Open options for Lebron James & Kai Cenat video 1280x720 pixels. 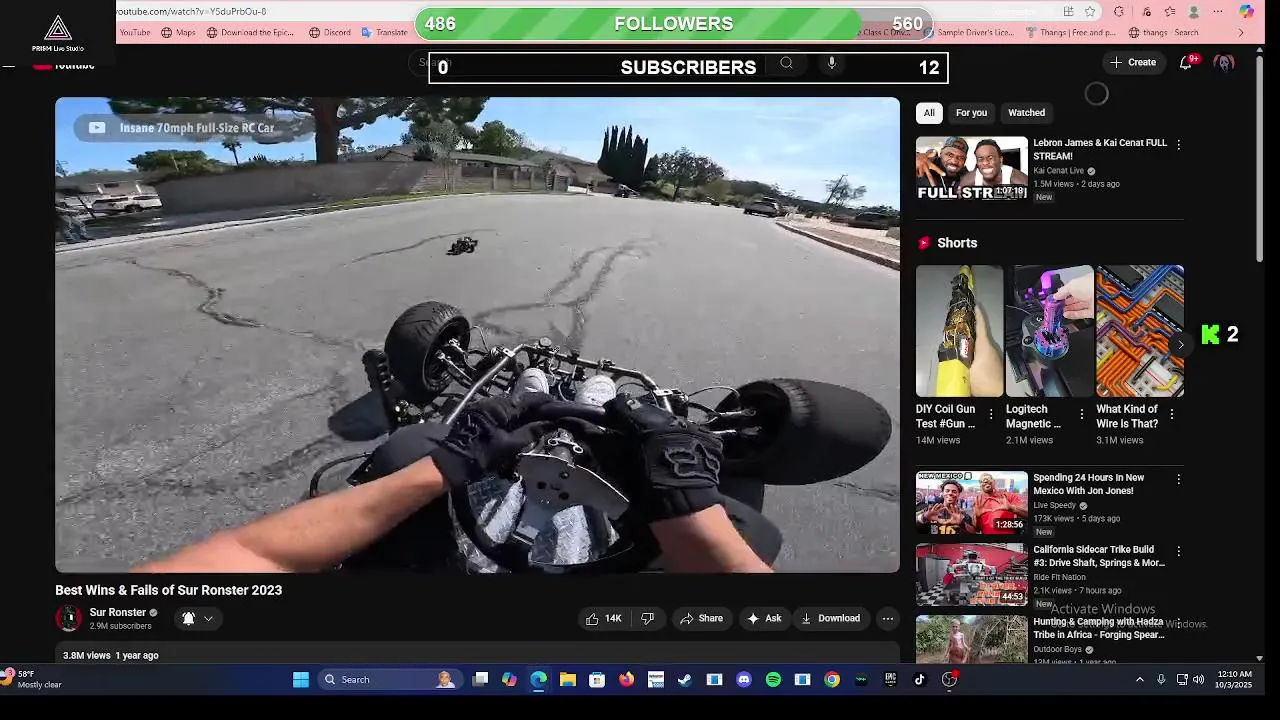pyautogui.click(x=1178, y=145)
